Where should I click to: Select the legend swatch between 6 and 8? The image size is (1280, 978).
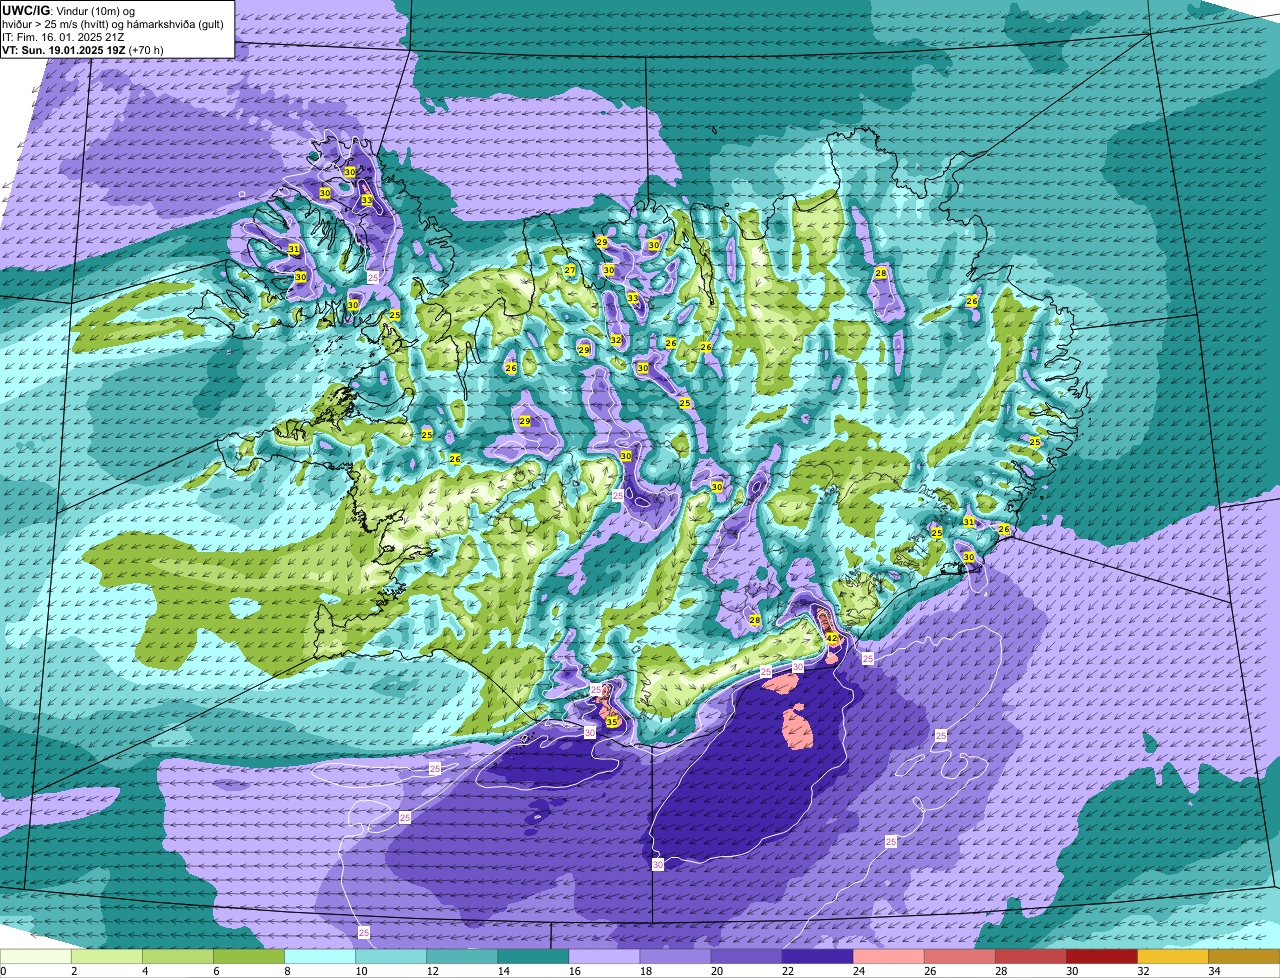click(x=249, y=956)
